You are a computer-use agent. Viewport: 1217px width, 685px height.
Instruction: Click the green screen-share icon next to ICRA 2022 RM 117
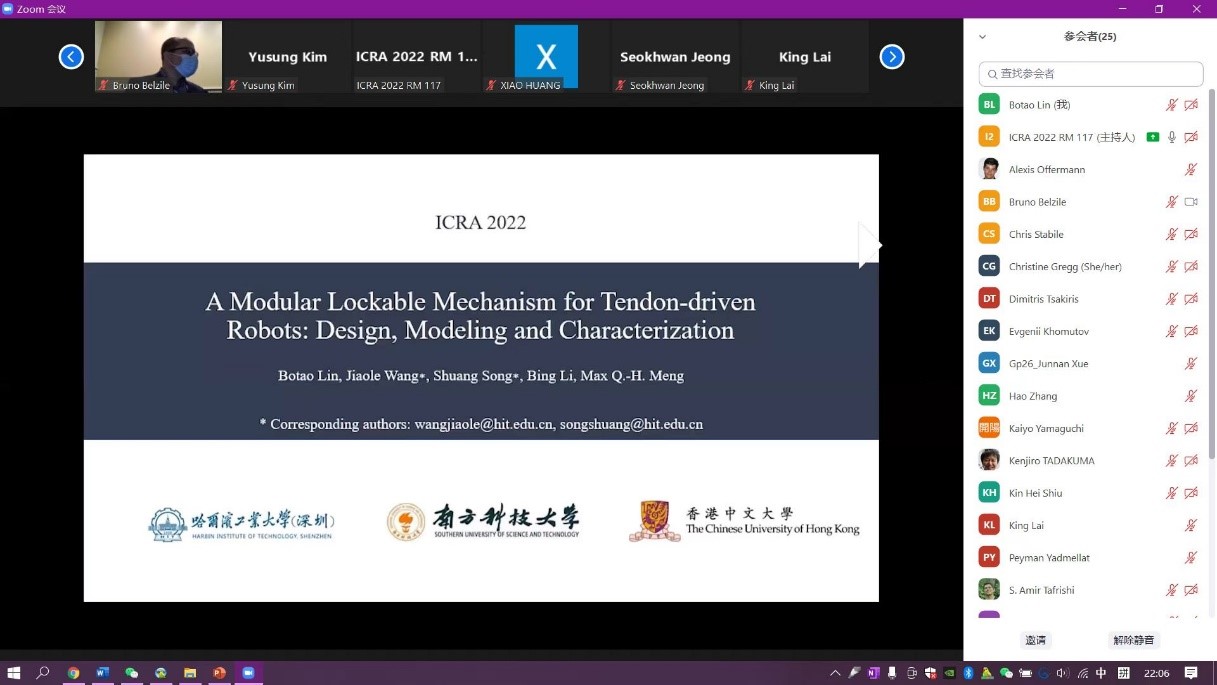[1153, 137]
